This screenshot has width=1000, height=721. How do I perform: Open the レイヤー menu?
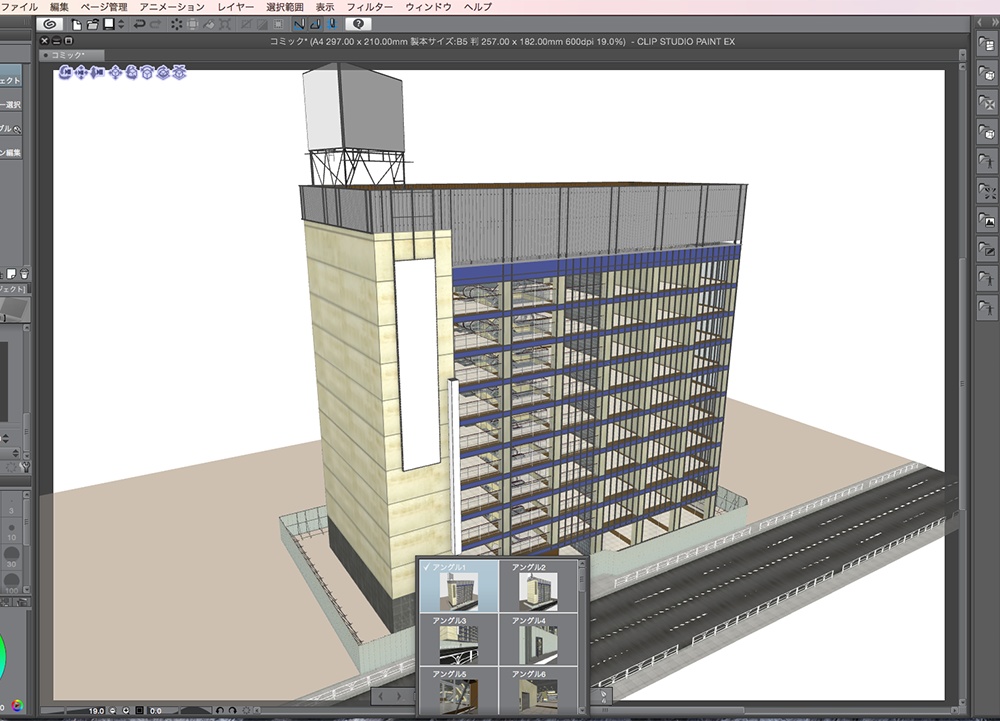(235, 7)
